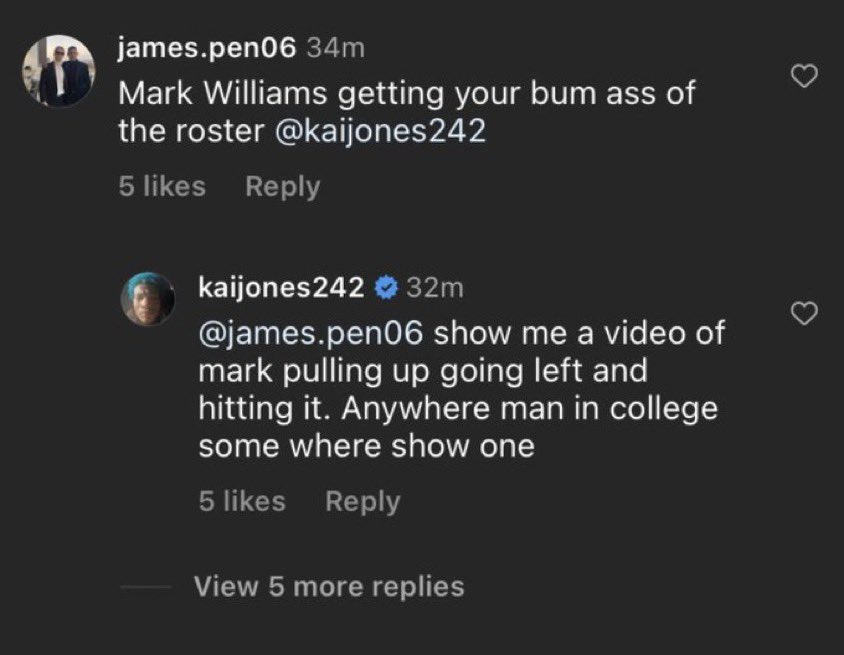Reply to james.pen06's comment
The height and width of the screenshot is (655, 844).
(x=281, y=186)
